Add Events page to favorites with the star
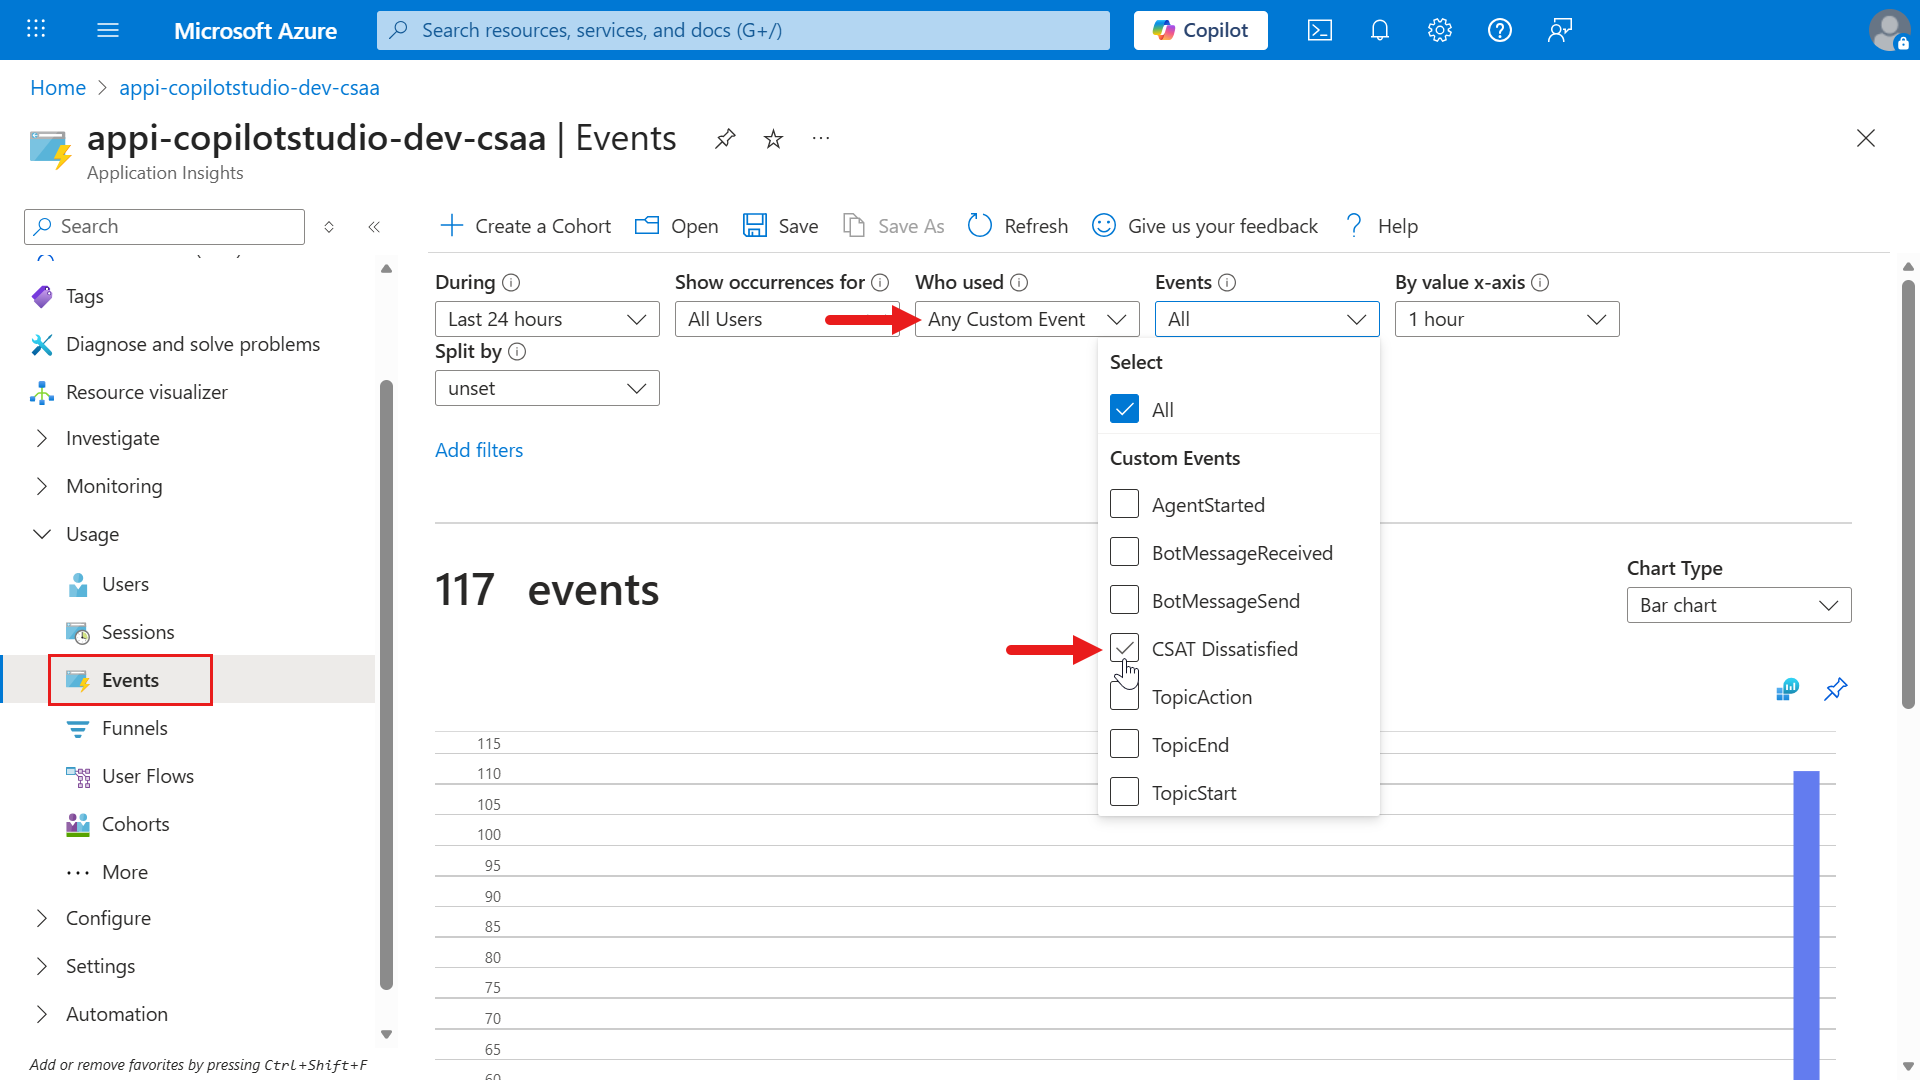The height and width of the screenshot is (1080, 1920). pyautogui.click(x=773, y=139)
